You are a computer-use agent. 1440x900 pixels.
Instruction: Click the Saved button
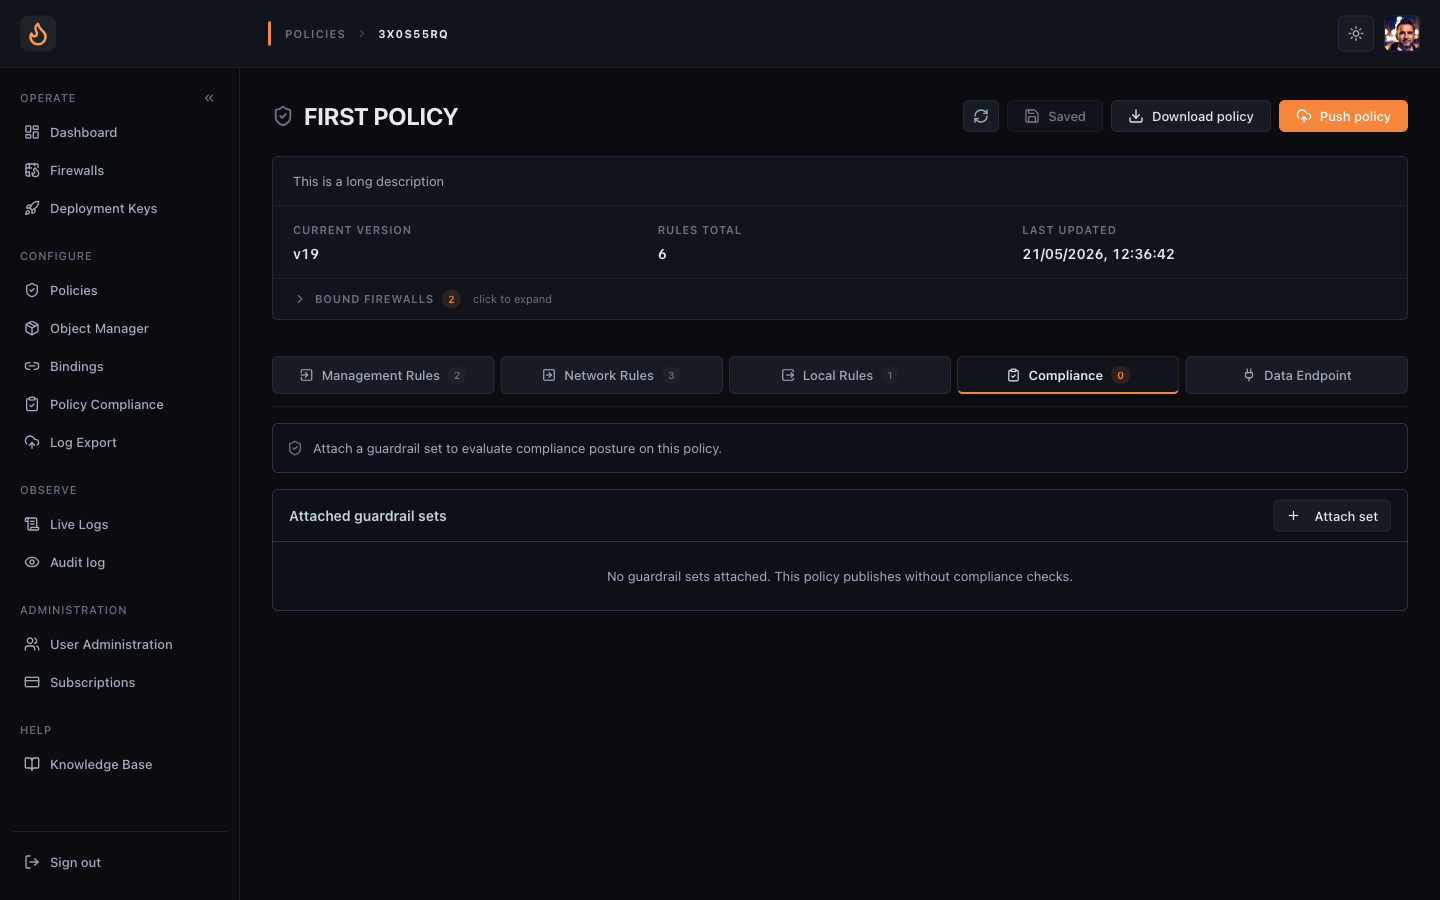pos(1055,116)
